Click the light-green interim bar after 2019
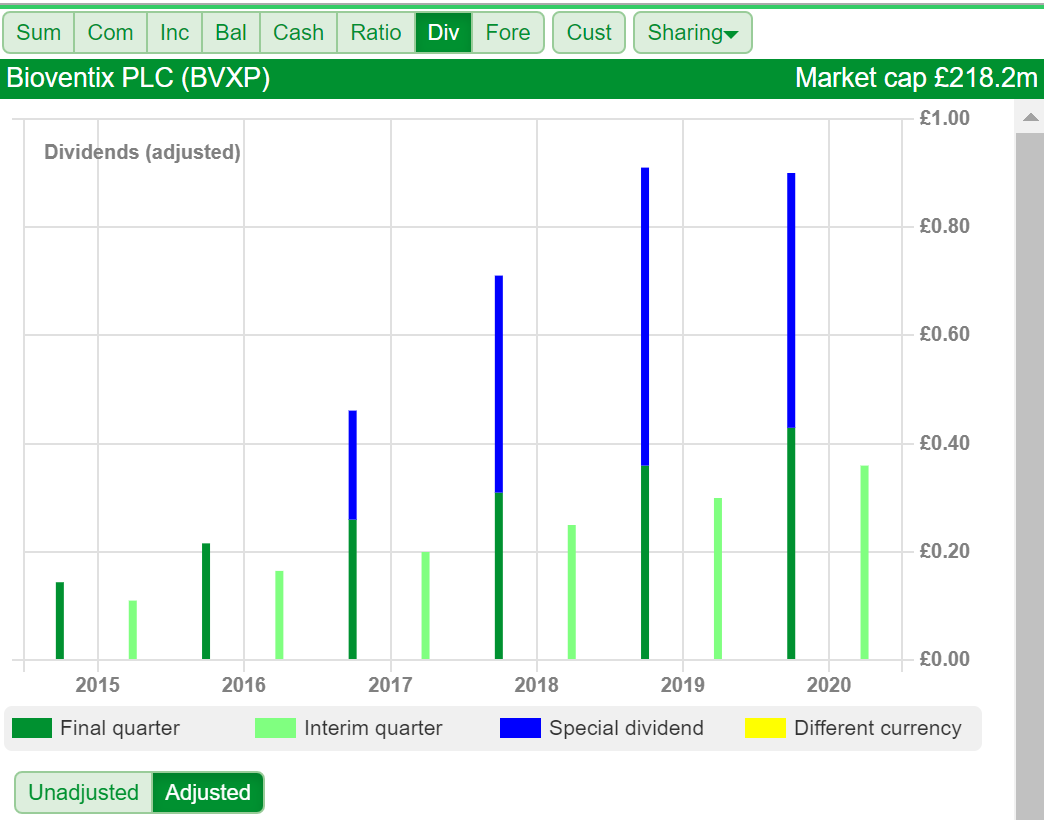 pos(718,578)
